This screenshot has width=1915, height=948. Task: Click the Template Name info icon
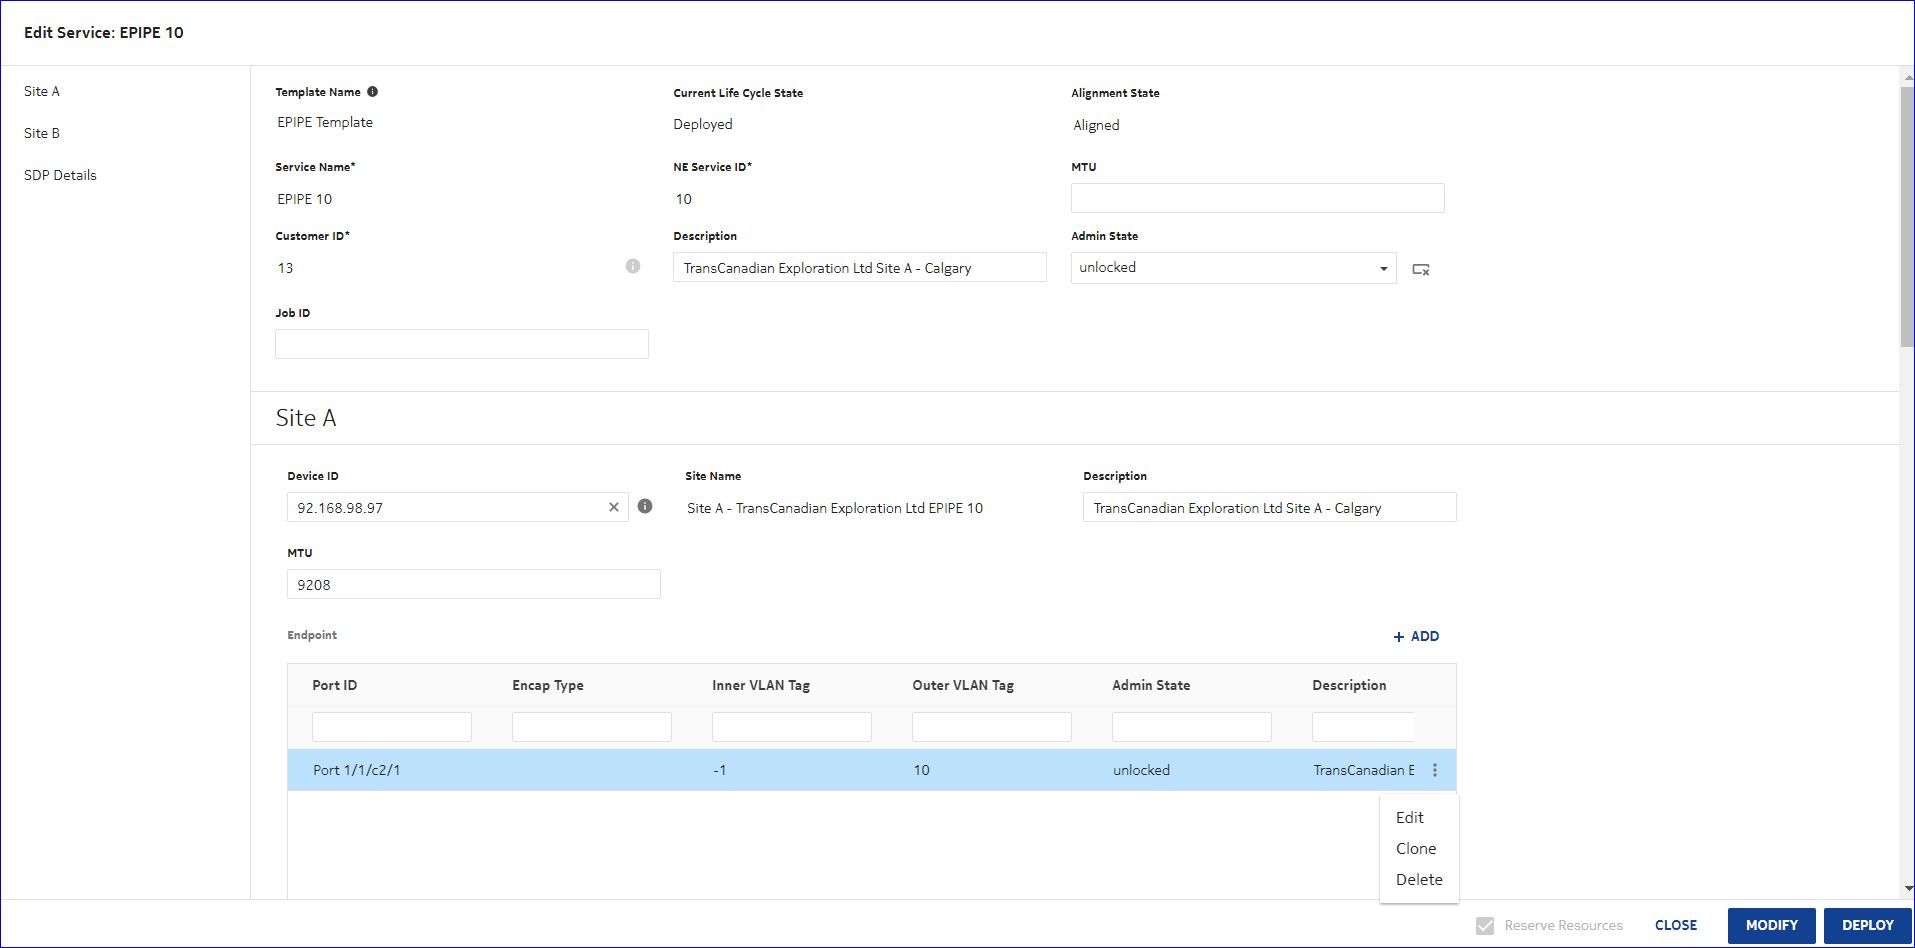pos(372,92)
